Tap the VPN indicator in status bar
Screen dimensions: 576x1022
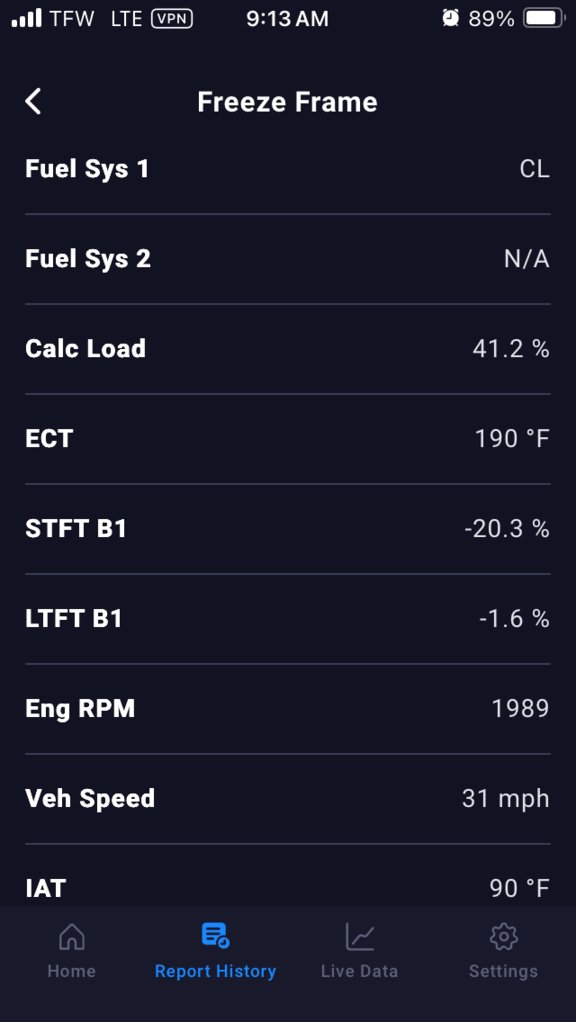pyautogui.click(x=172, y=19)
